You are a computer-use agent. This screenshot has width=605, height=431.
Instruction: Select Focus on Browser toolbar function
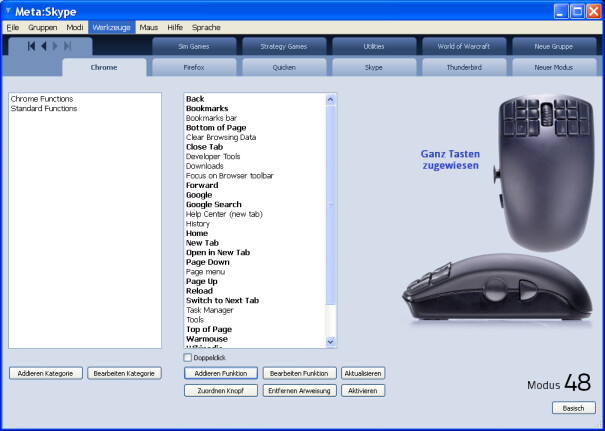click(230, 176)
